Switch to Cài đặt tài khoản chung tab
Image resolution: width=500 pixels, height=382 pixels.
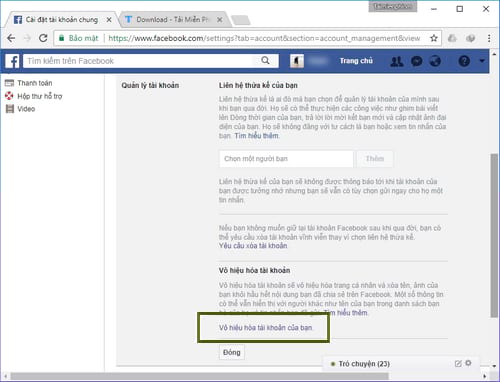62,20
